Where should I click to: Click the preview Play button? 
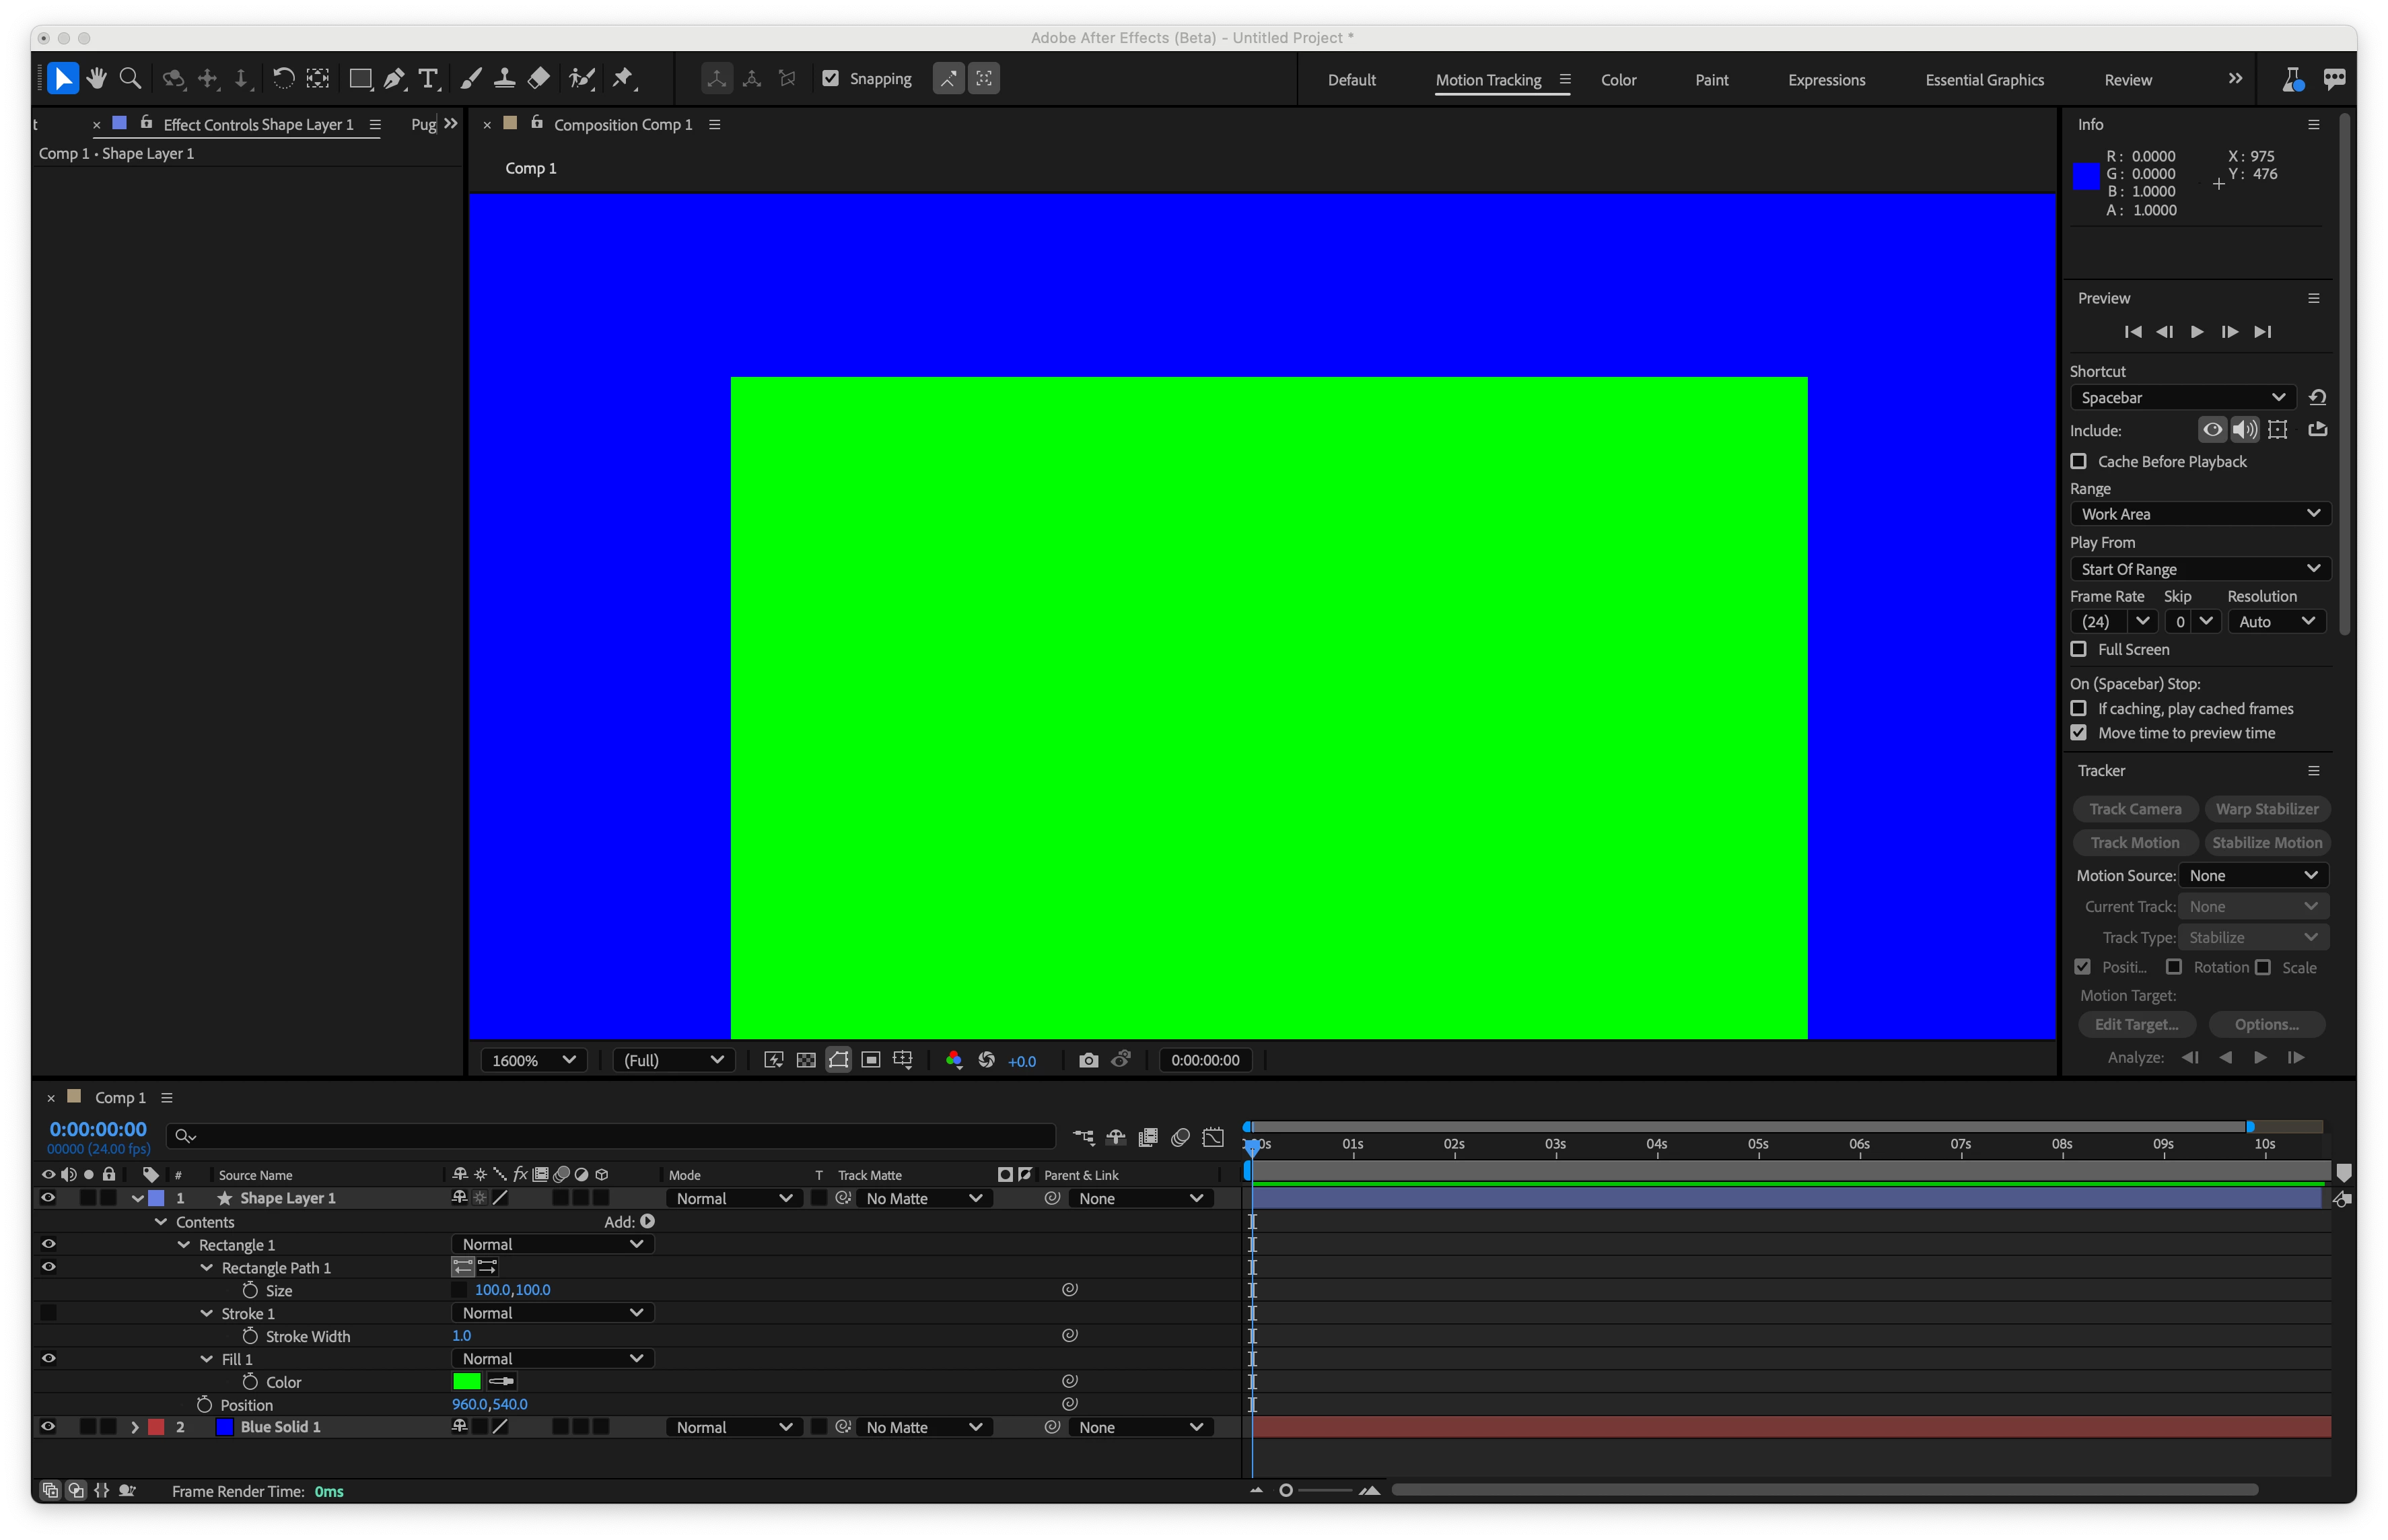(2197, 332)
